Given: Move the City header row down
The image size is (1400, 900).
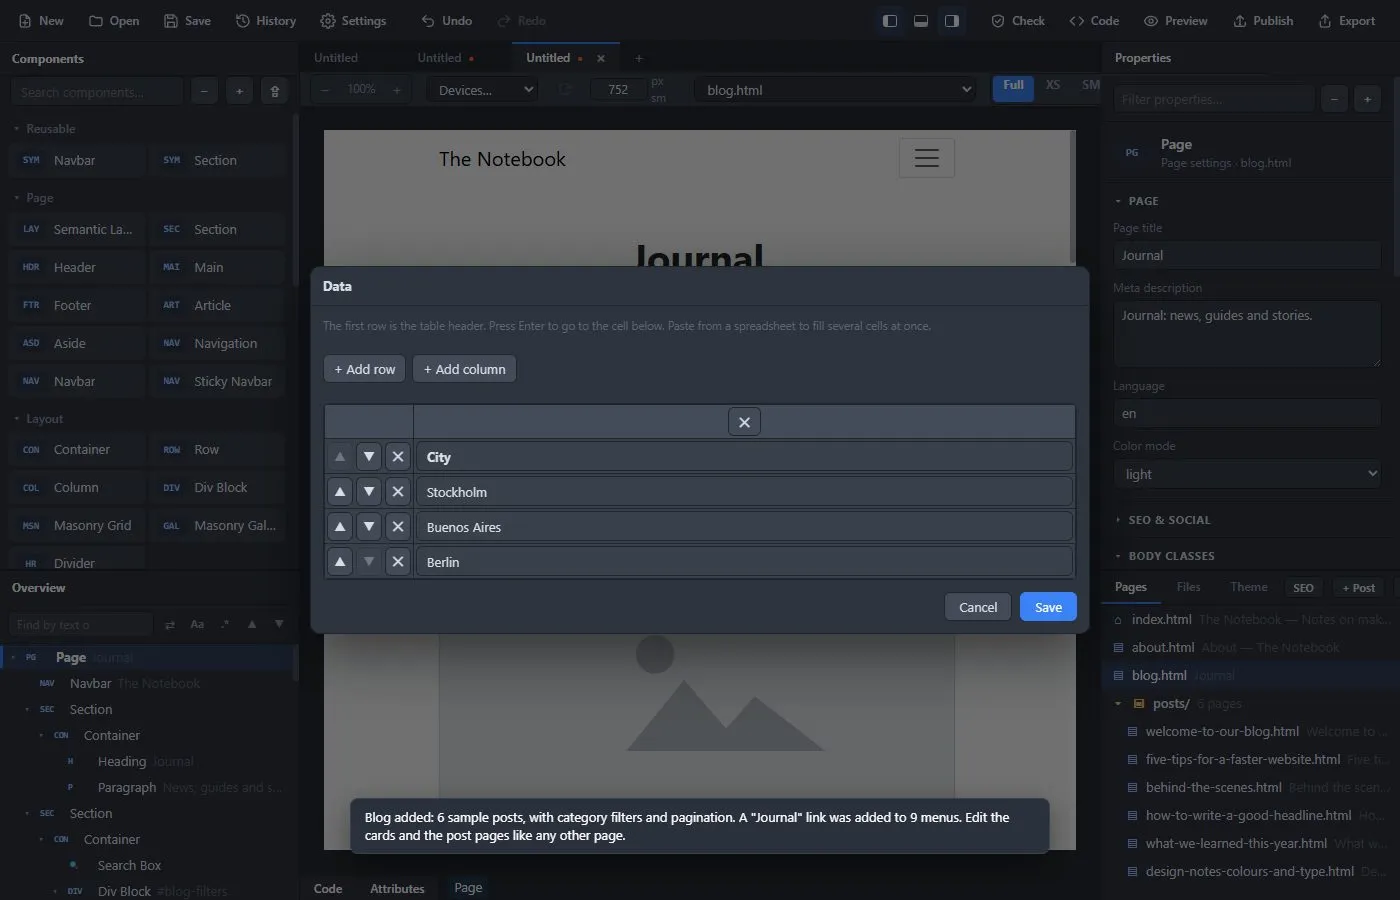Looking at the screenshot, I should click(x=369, y=457).
